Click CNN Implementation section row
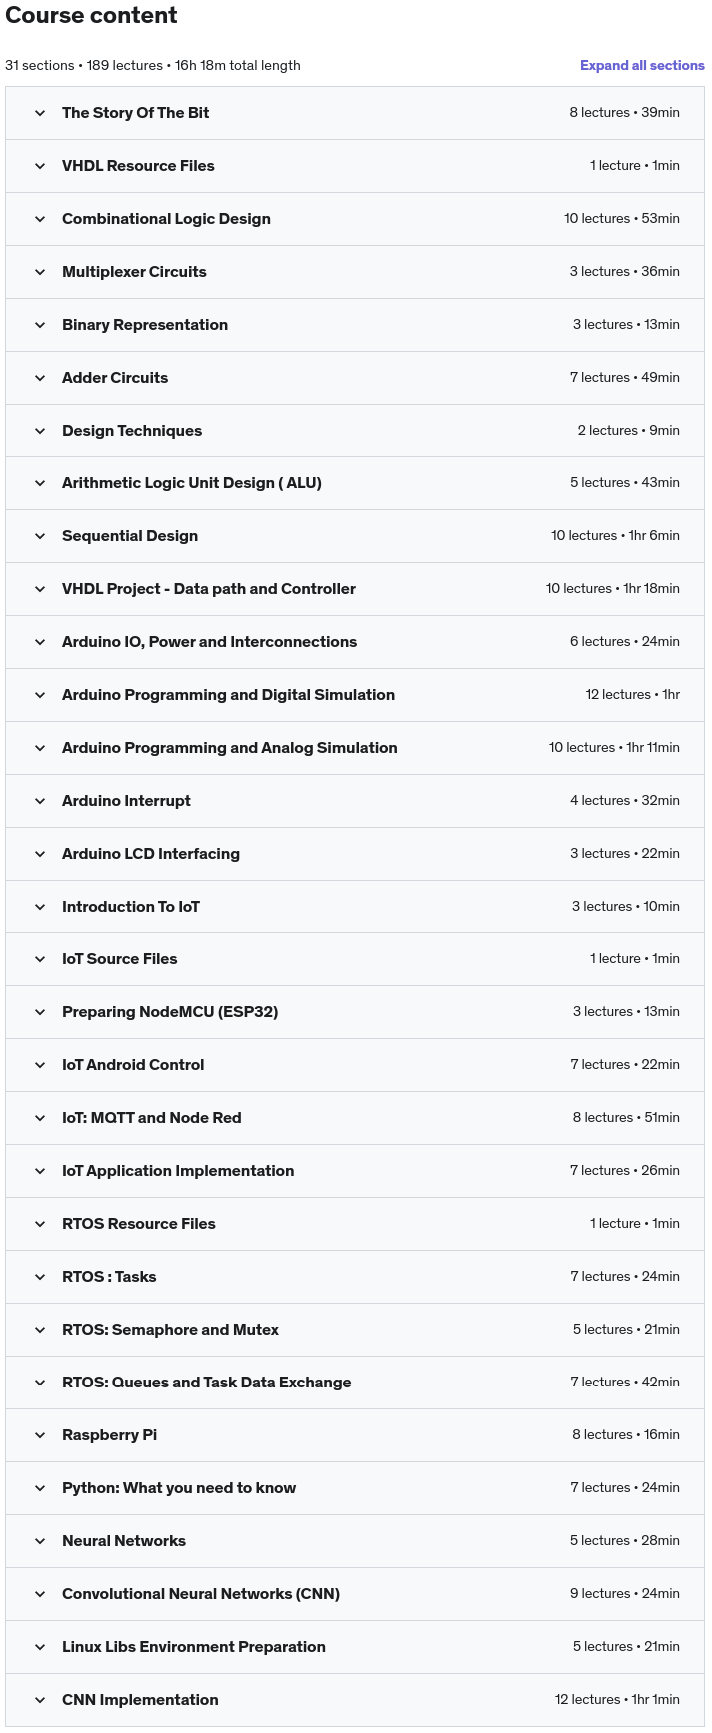Screen dimensions: 712x1733 [355, 1700]
